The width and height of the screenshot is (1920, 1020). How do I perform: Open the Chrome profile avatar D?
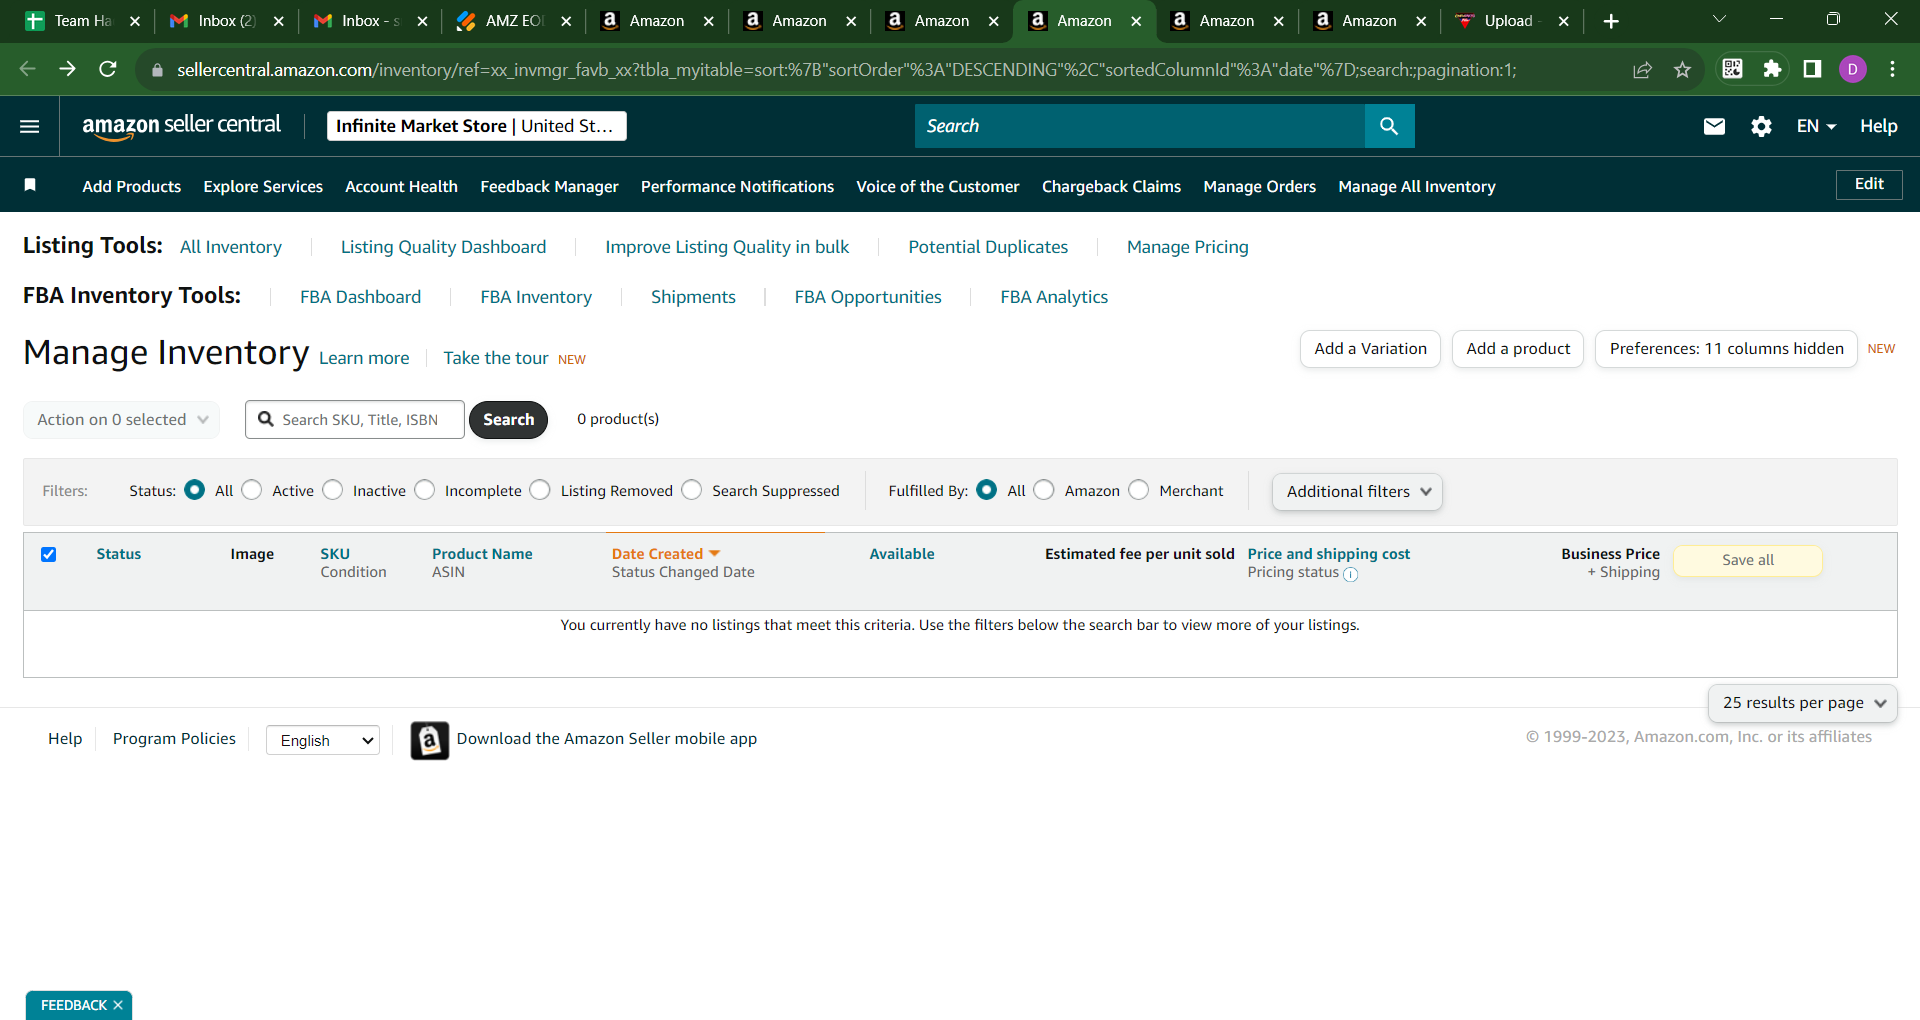1853,69
